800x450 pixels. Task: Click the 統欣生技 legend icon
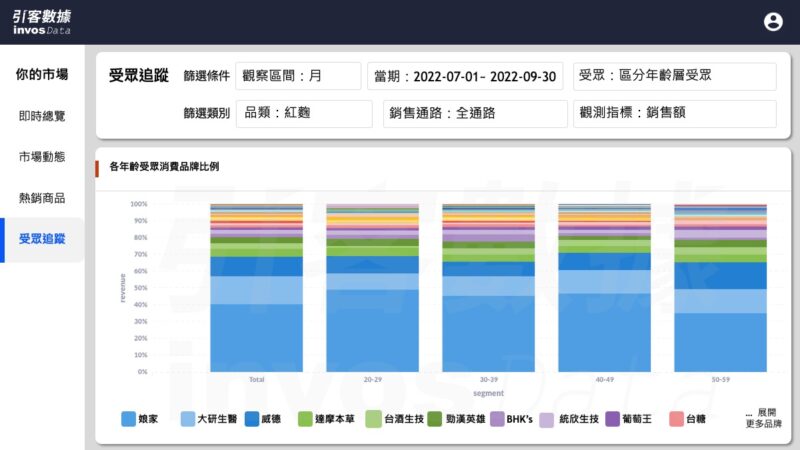tap(547, 419)
